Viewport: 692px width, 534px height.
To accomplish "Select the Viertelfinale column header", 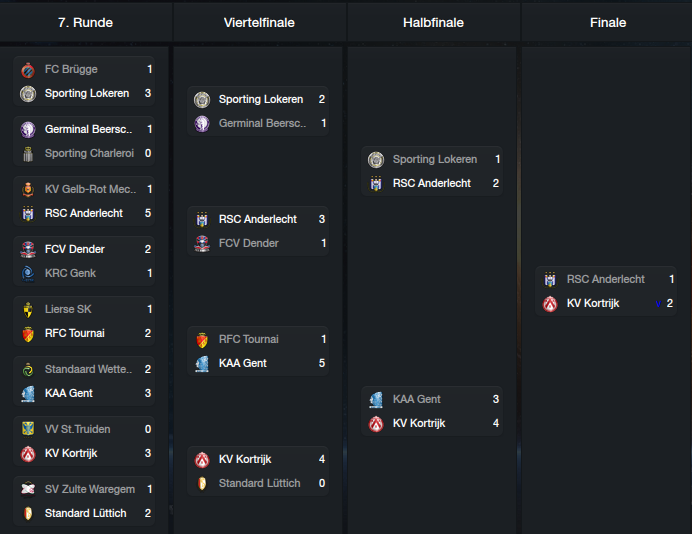I will (260, 23).
